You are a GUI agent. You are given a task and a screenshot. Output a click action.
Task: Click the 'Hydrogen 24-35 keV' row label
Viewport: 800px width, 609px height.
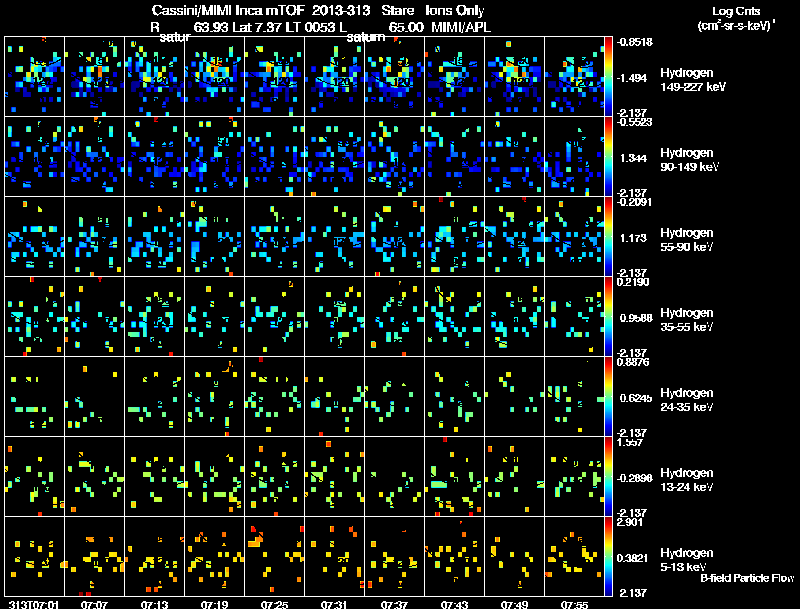coord(687,400)
